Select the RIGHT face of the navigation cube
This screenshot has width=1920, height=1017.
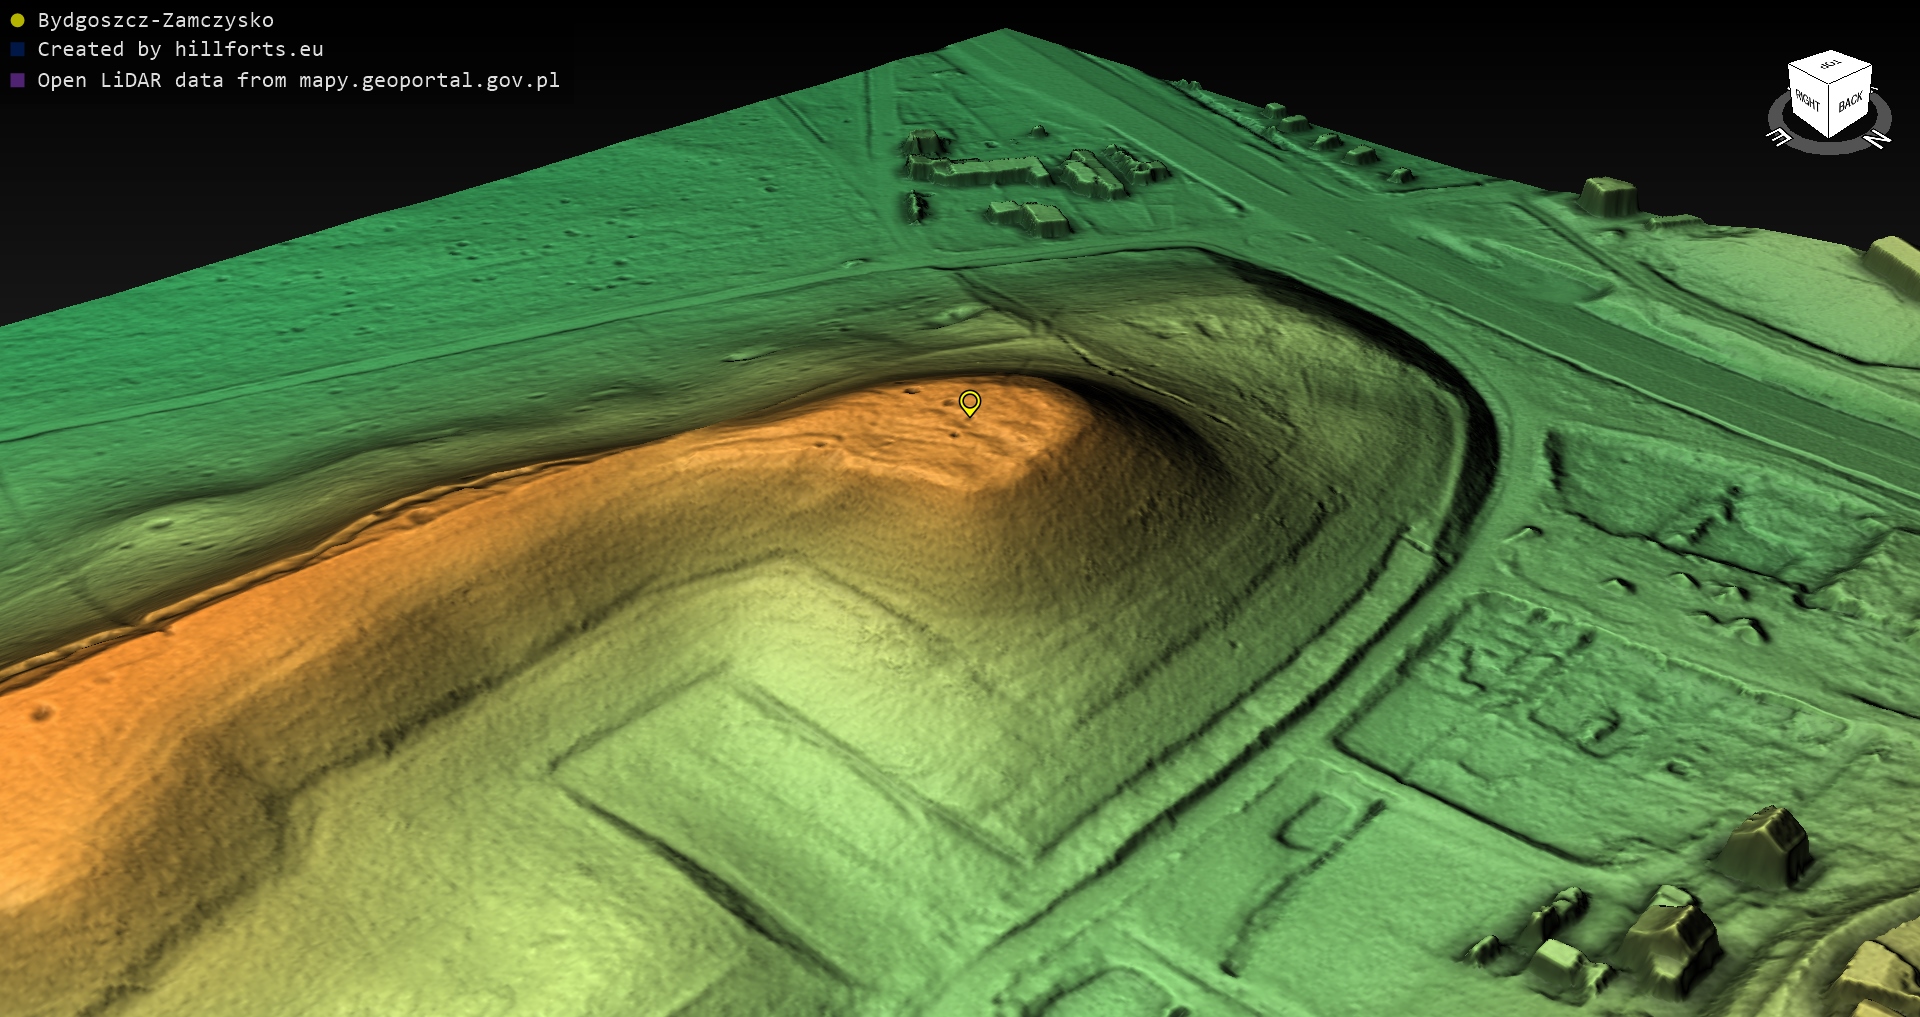tap(1808, 101)
